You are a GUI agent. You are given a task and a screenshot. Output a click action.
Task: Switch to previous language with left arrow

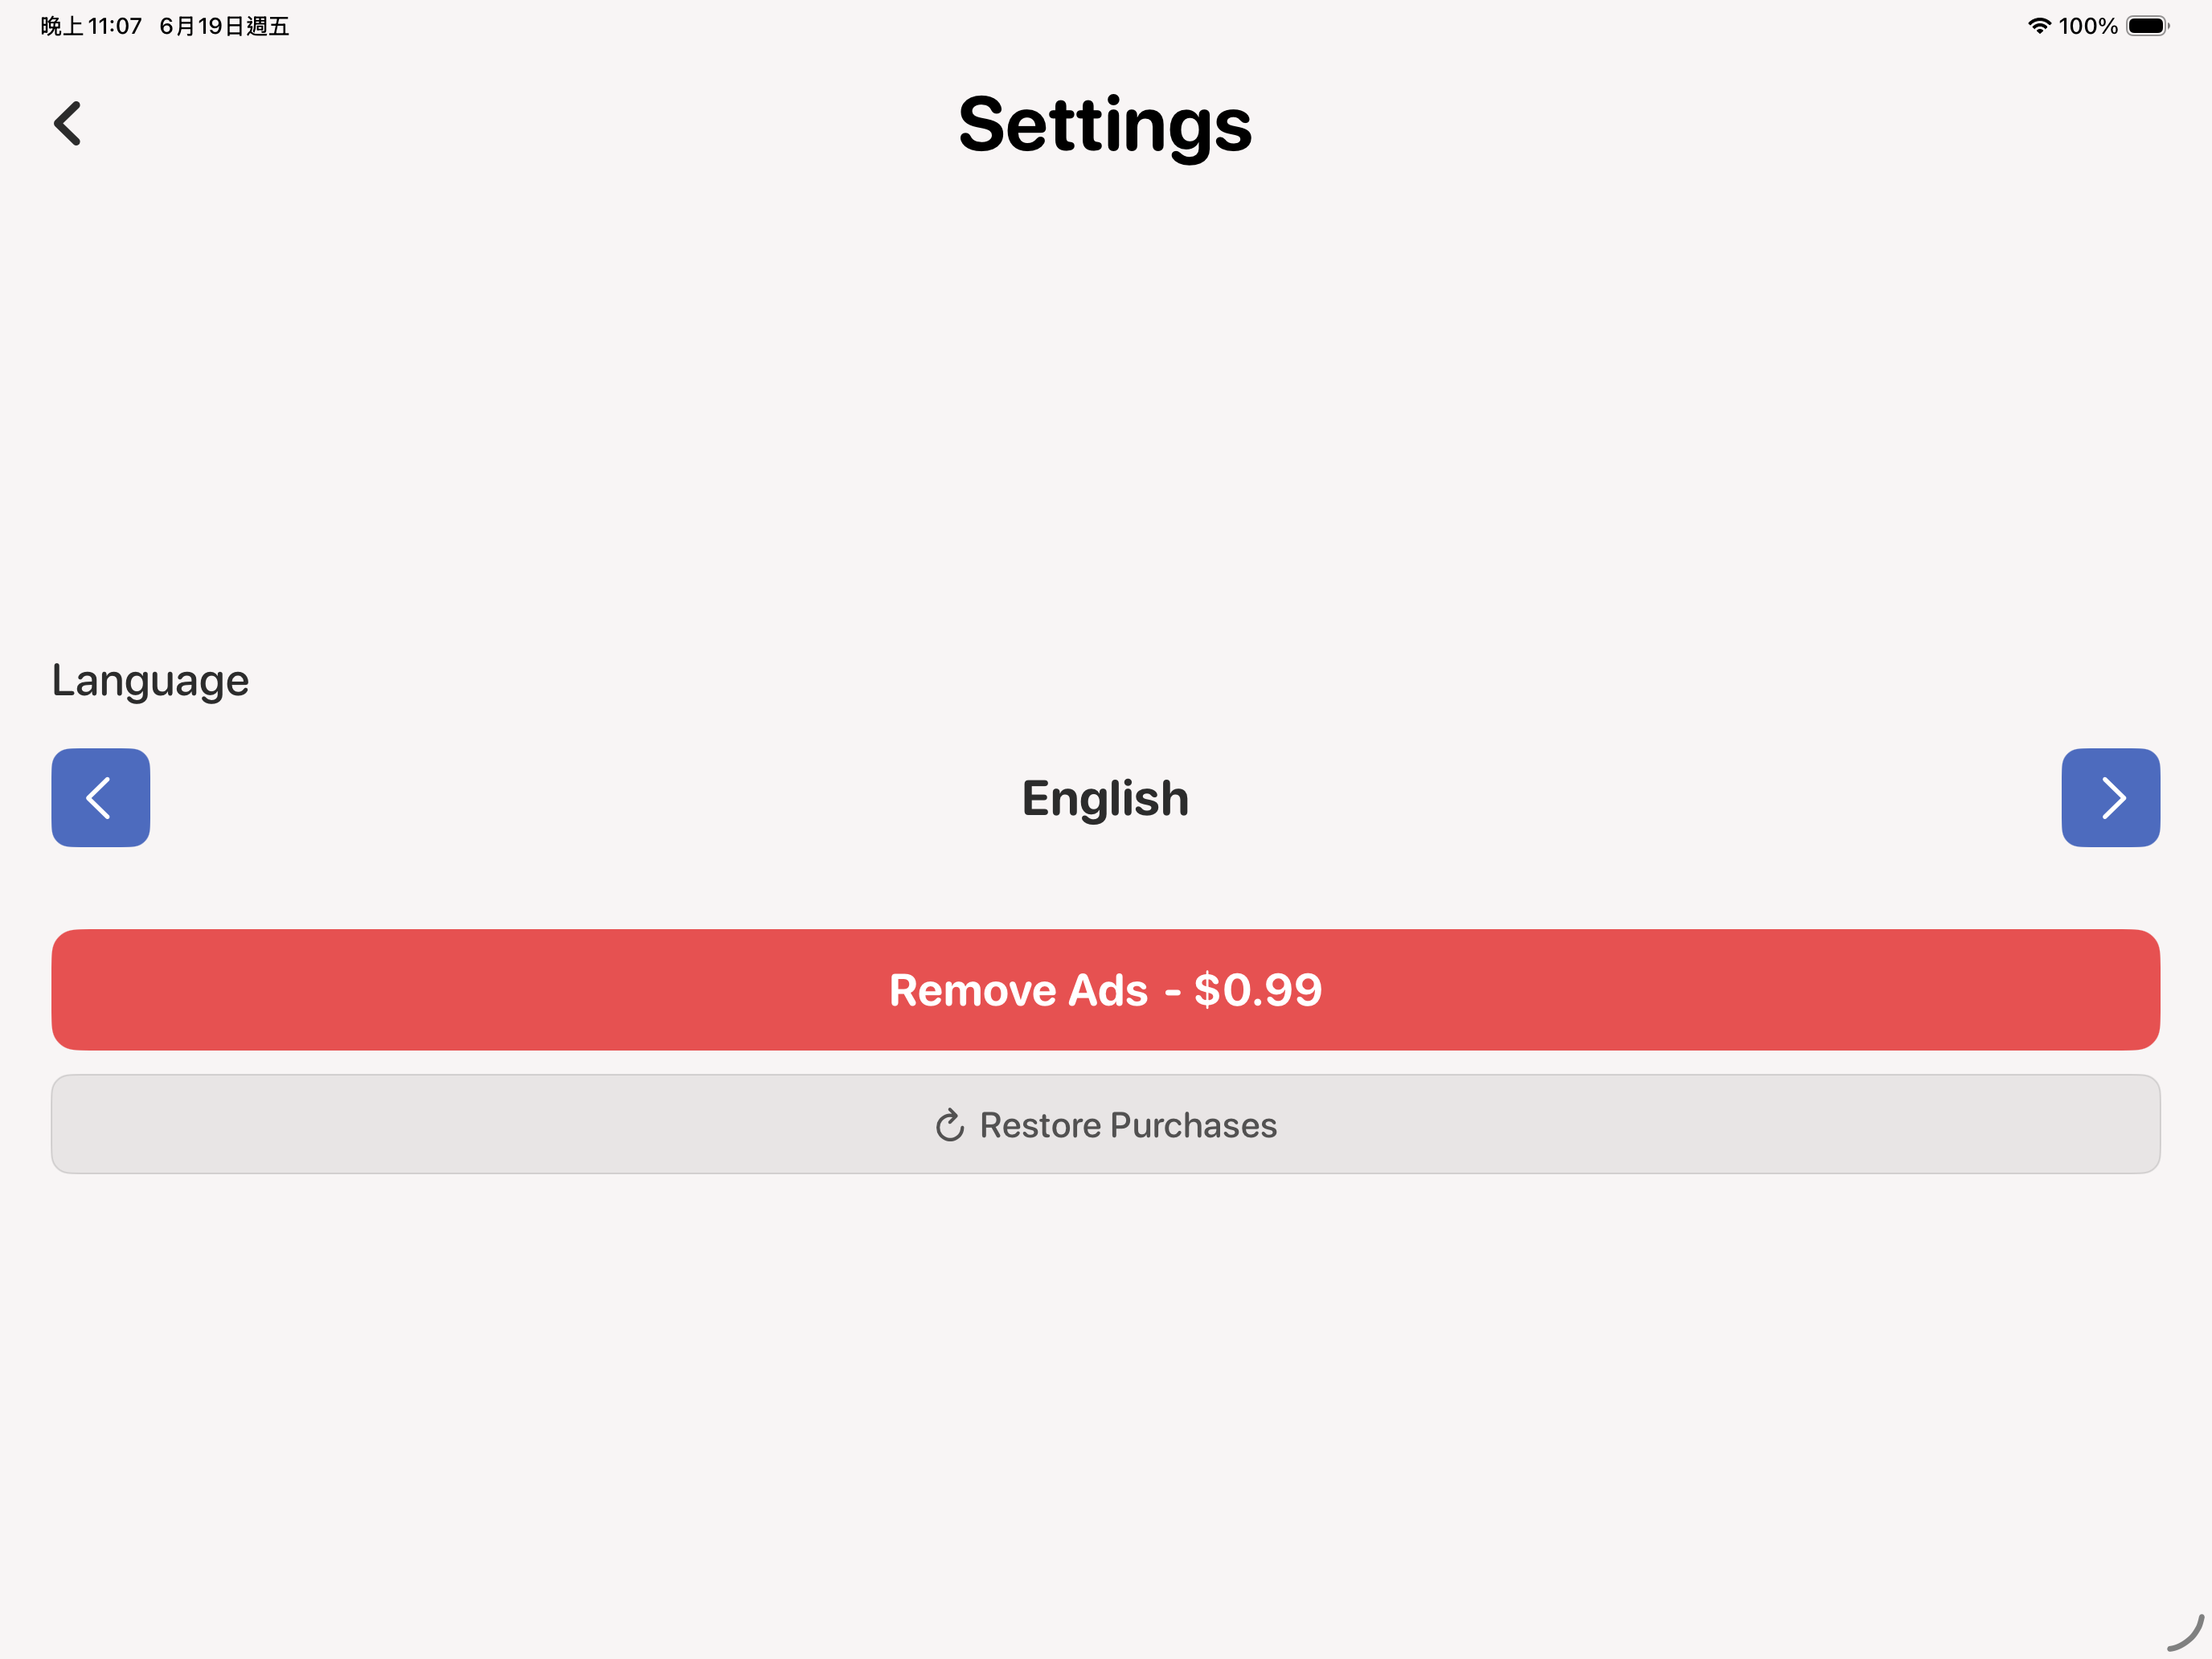101,797
